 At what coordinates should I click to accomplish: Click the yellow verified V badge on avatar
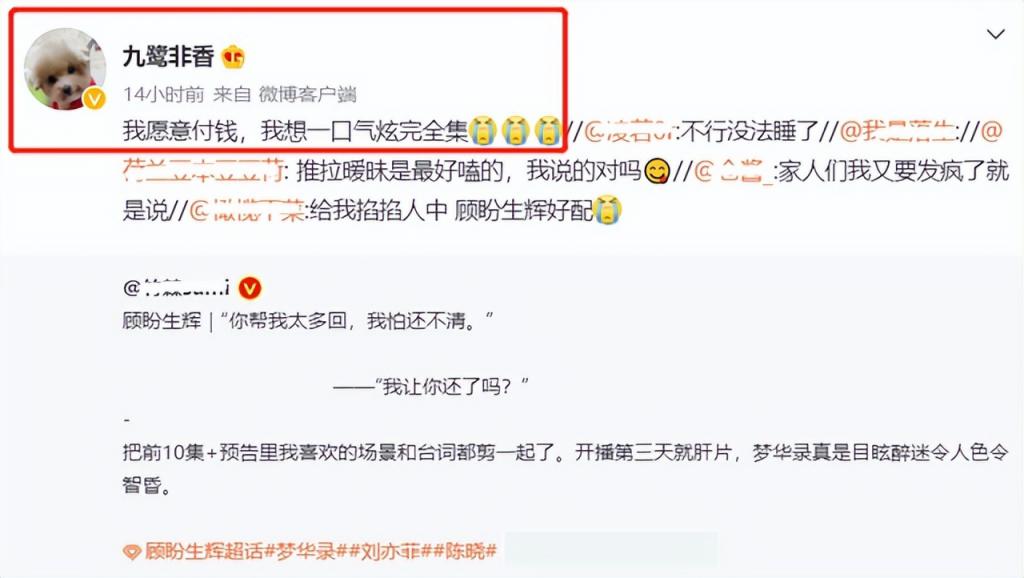pyautogui.click(x=95, y=99)
